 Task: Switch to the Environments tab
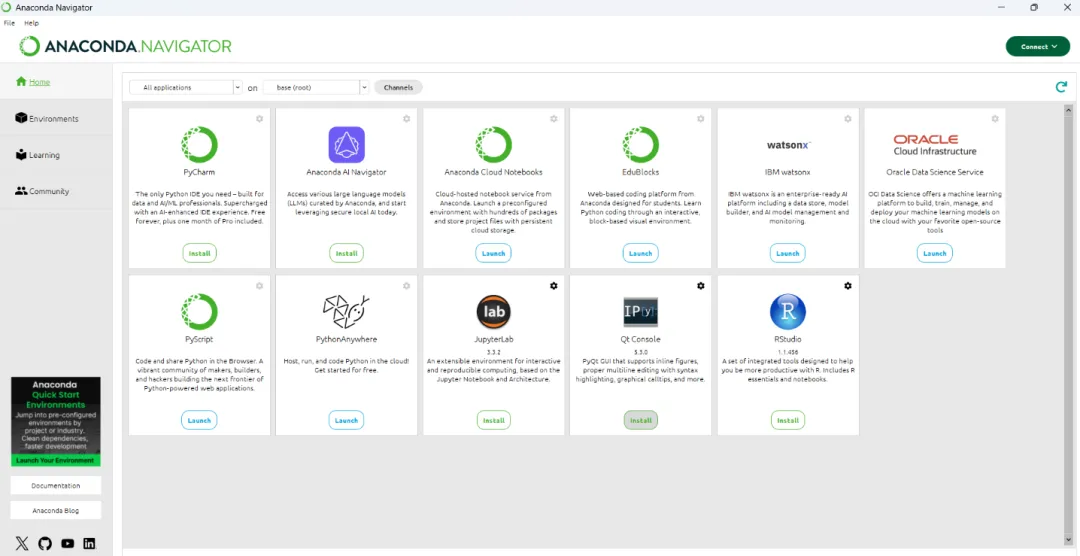tap(56, 119)
